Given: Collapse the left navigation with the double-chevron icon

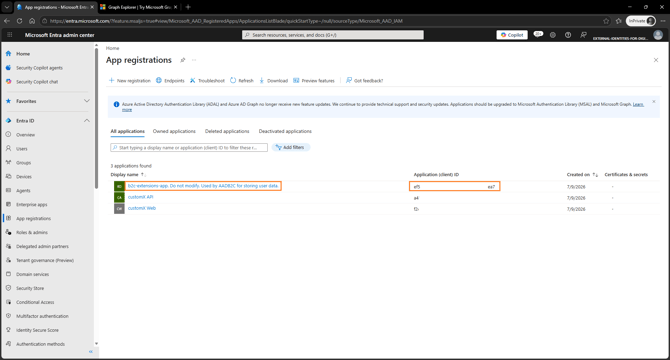Looking at the screenshot, I should [91, 351].
